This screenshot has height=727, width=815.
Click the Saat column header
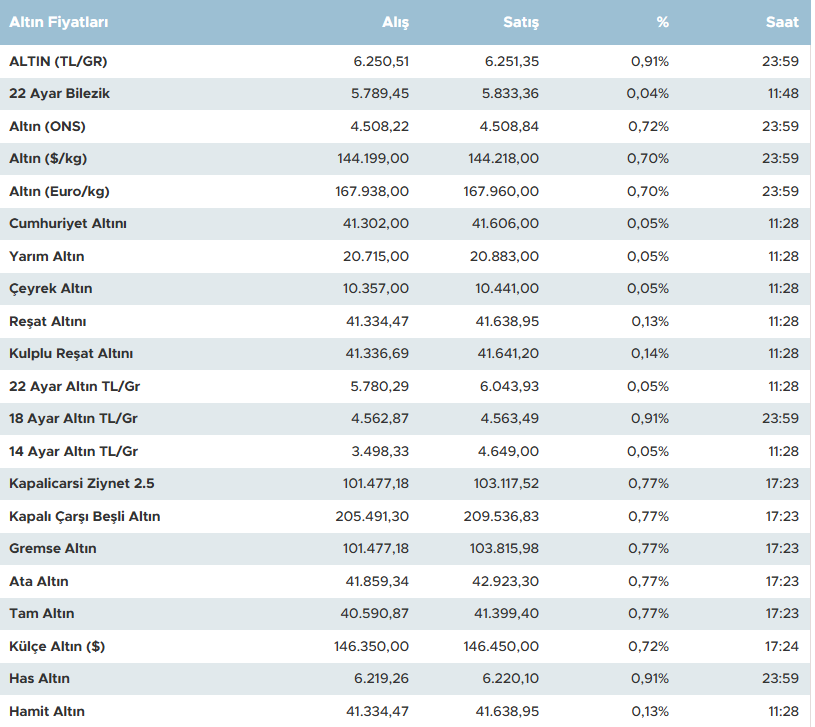pos(782,22)
